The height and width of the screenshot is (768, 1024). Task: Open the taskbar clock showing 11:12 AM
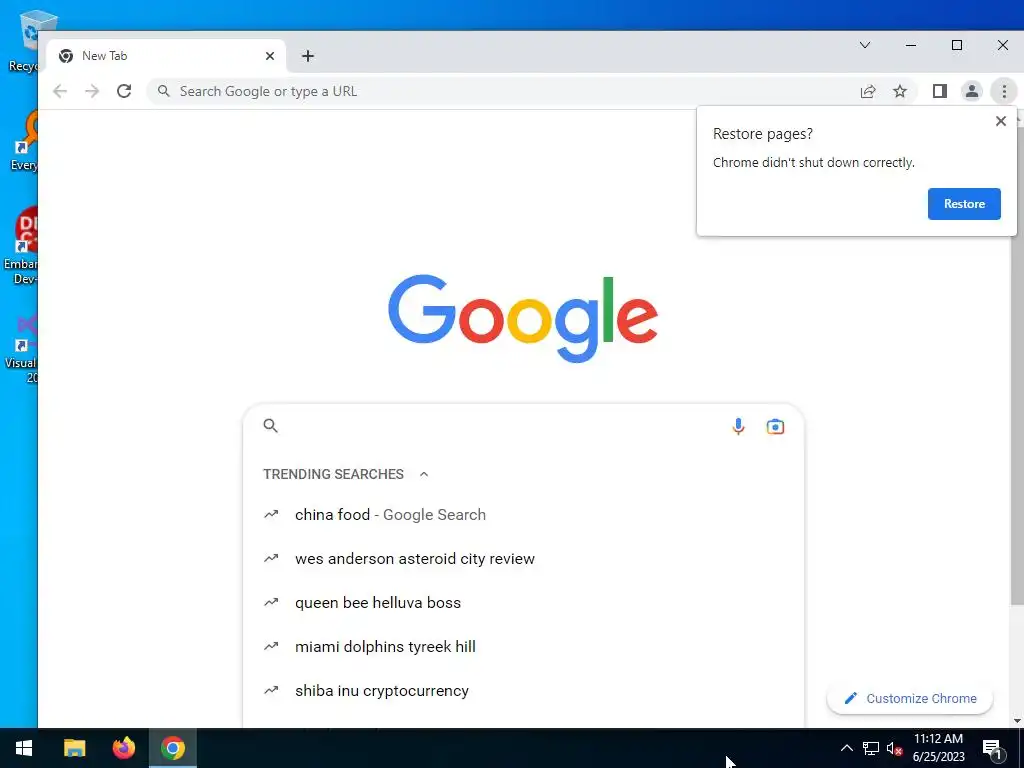(x=938, y=748)
